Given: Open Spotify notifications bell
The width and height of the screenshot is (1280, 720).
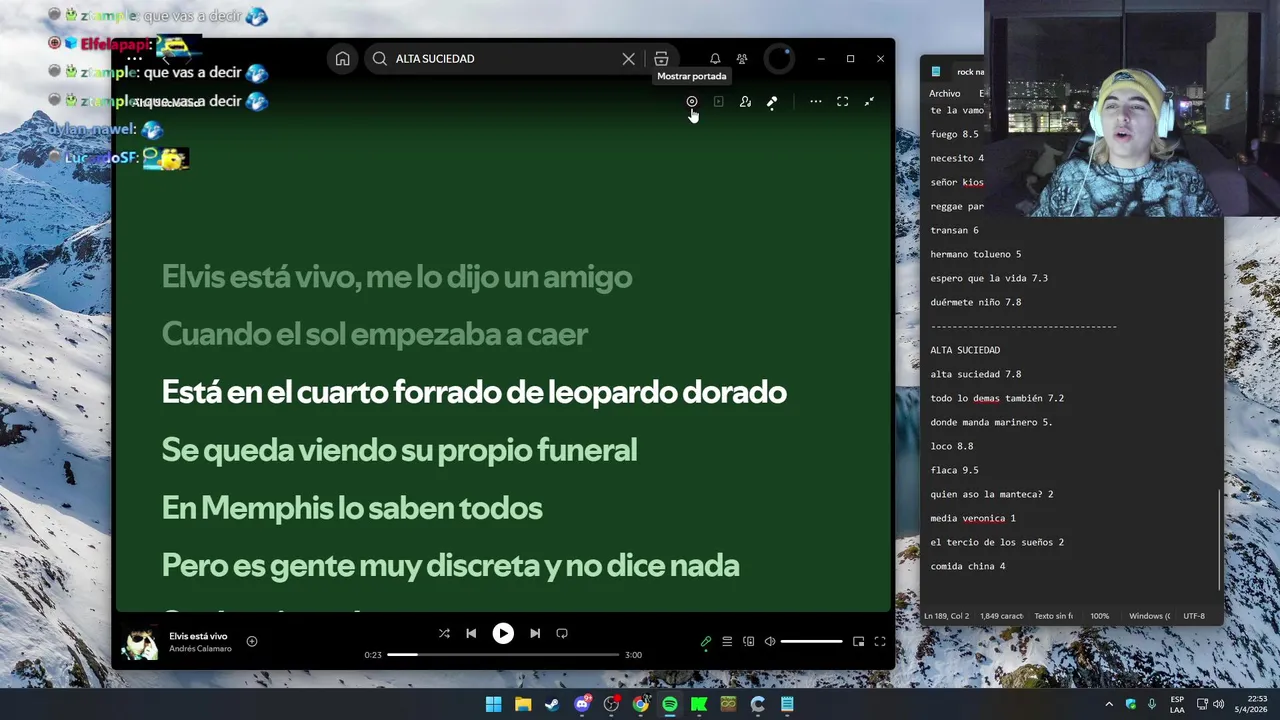Looking at the screenshot, I should 715,59.
